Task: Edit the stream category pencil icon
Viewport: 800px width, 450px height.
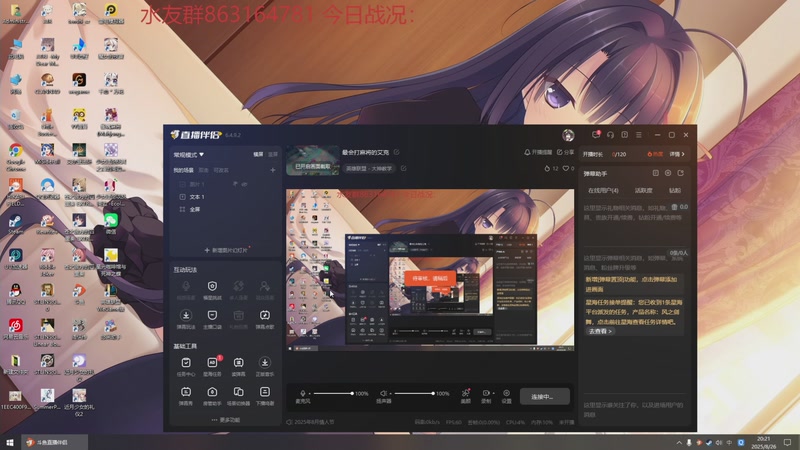Action: 404,168
